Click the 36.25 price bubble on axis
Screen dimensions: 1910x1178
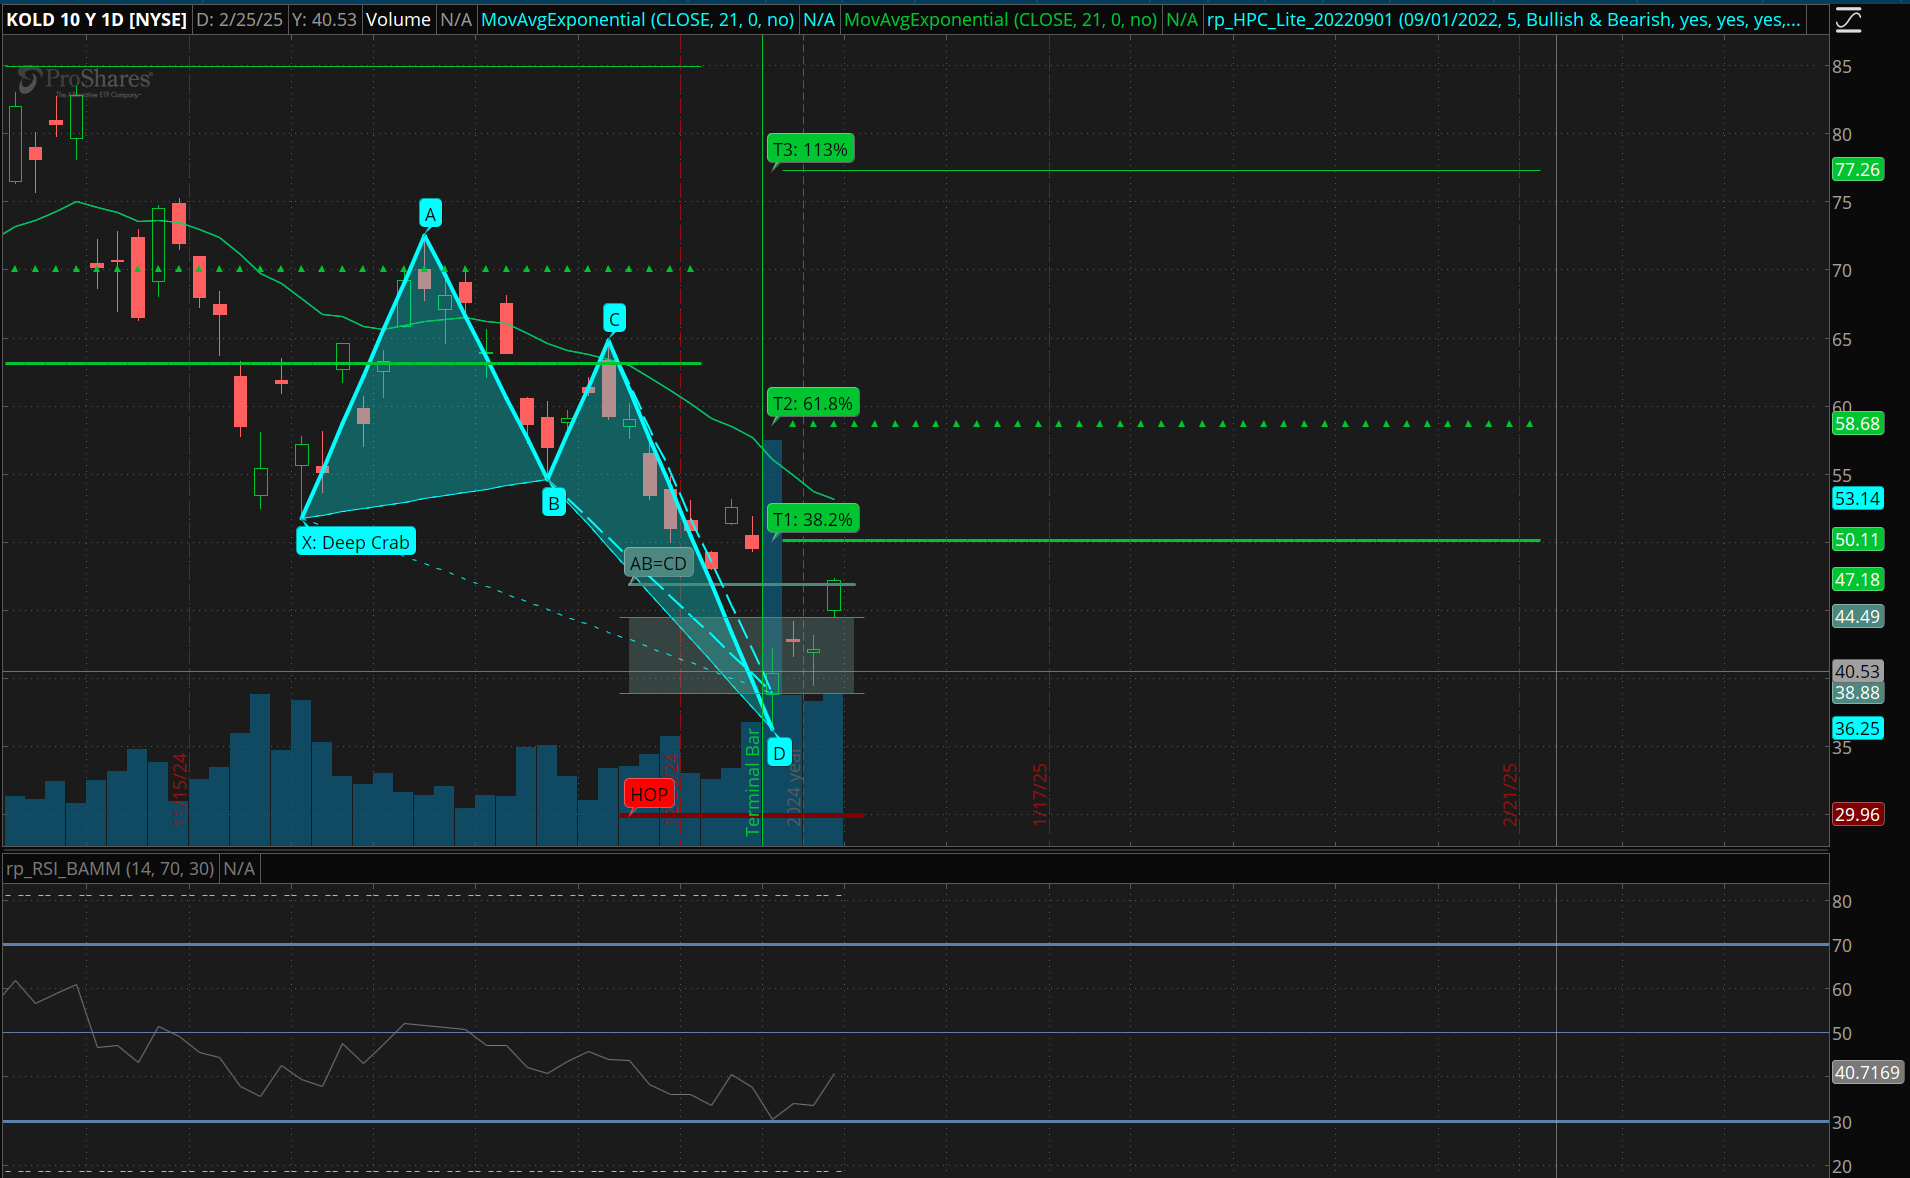click(x=1857, y=729)
